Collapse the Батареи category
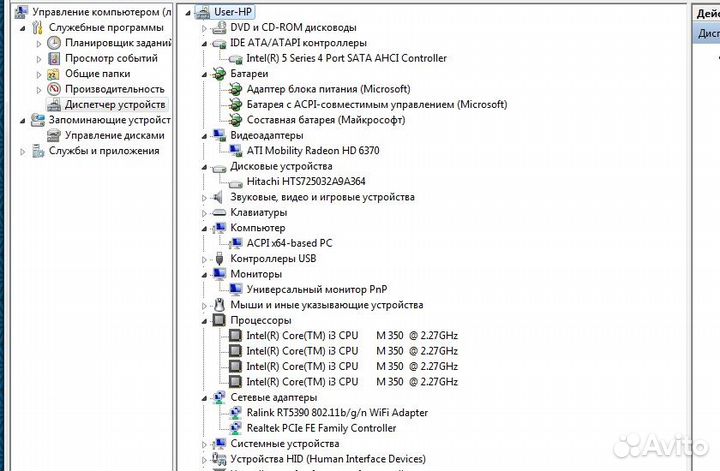 click(204, 75)
